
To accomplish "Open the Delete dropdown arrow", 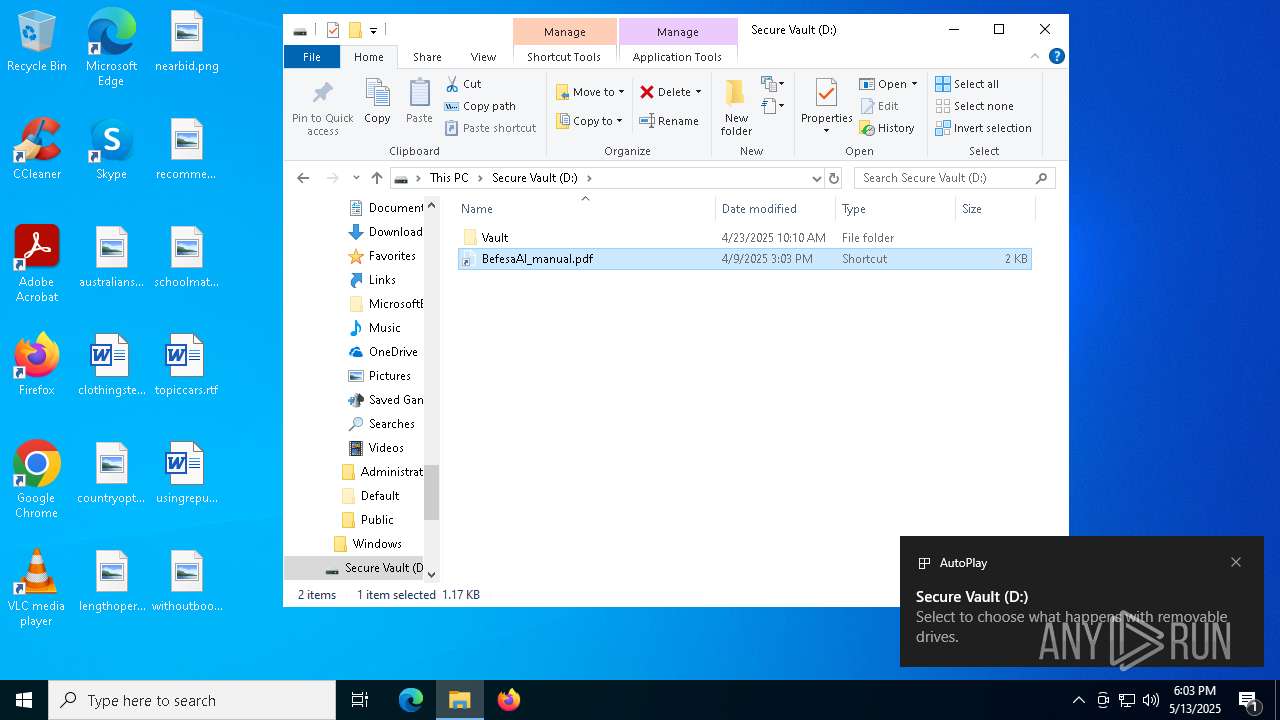I will point(698,92).
